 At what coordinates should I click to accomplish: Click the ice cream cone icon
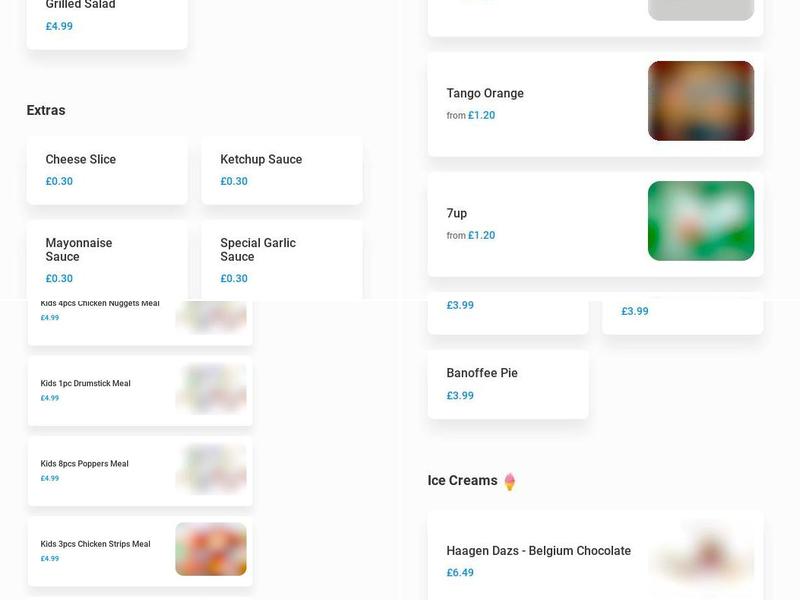[x=509, y=481]
